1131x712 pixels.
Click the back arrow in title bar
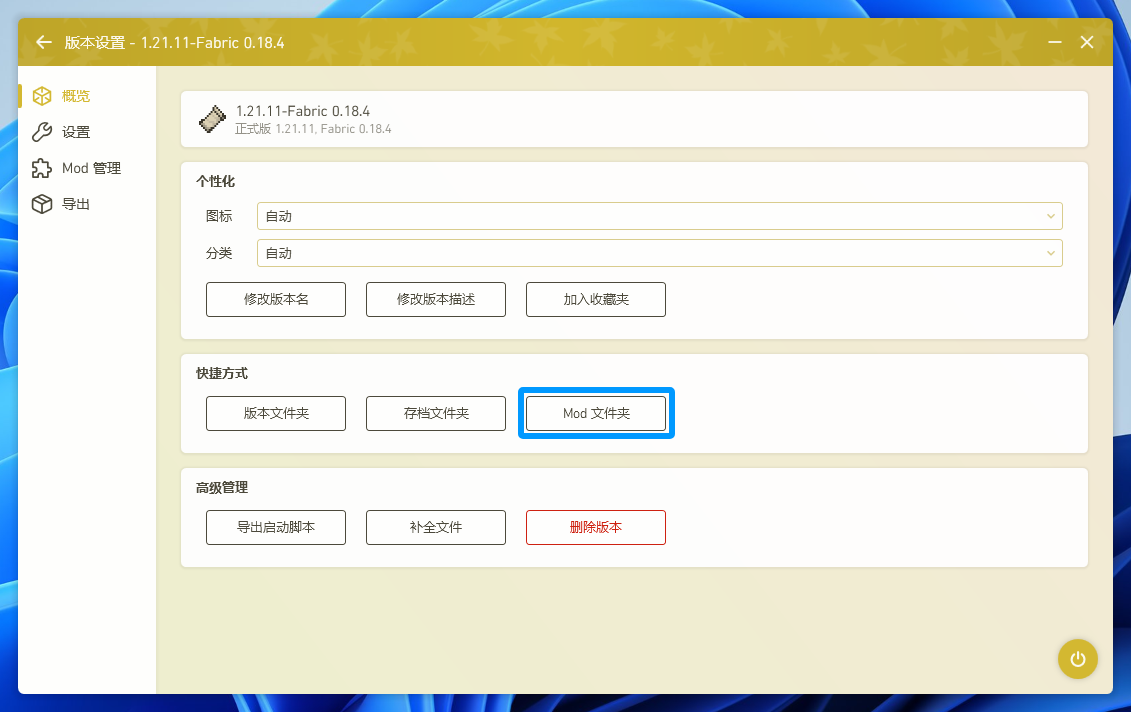43,43
